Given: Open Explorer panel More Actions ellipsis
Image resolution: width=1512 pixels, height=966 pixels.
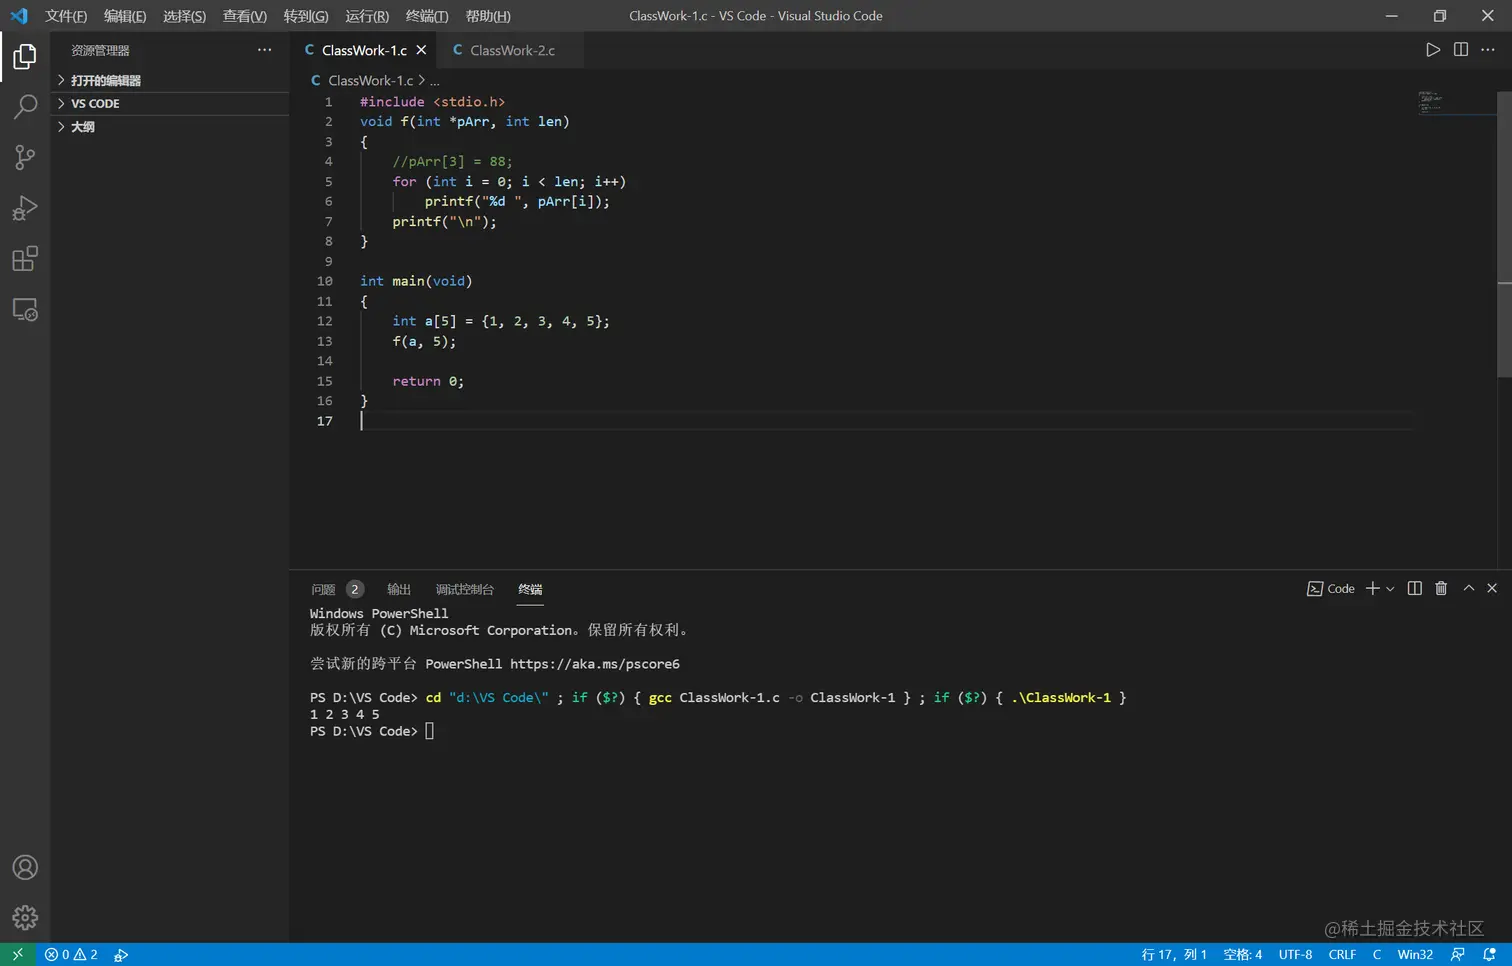Looking at the screenshot, I should click(264, 50).
